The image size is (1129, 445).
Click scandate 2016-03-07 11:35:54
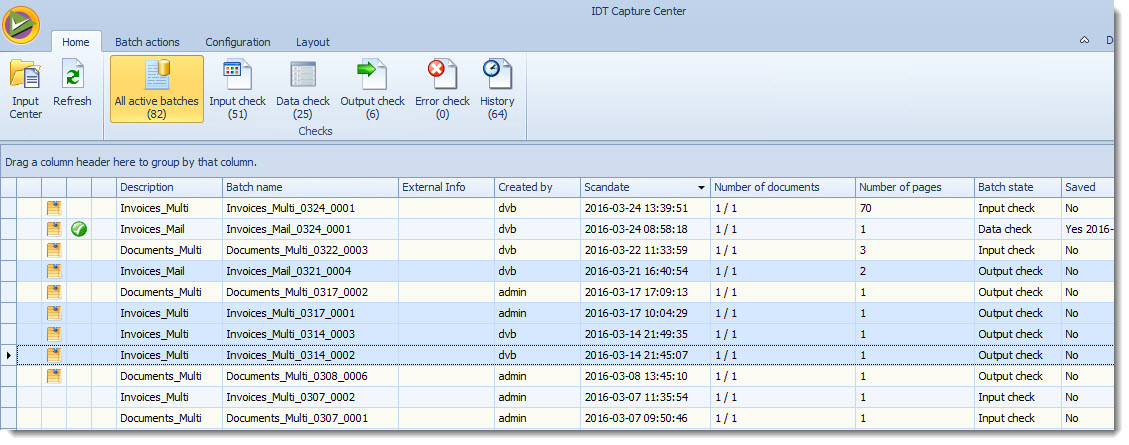point(636,397)
